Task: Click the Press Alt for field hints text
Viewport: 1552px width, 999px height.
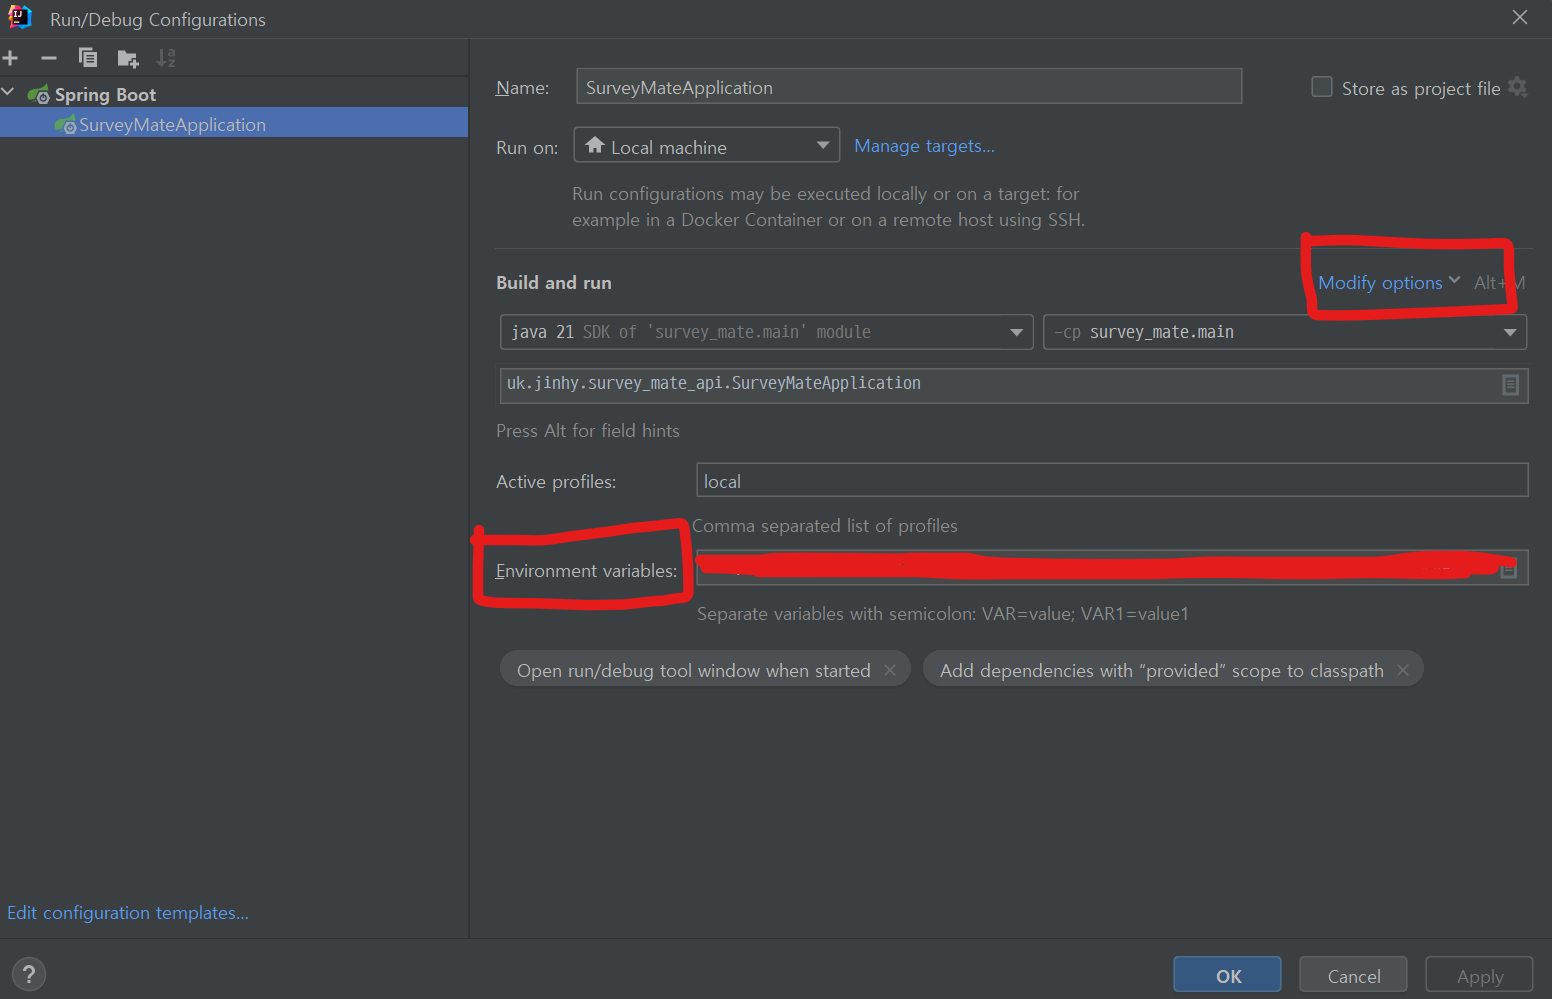Action: tap(588, 431)
